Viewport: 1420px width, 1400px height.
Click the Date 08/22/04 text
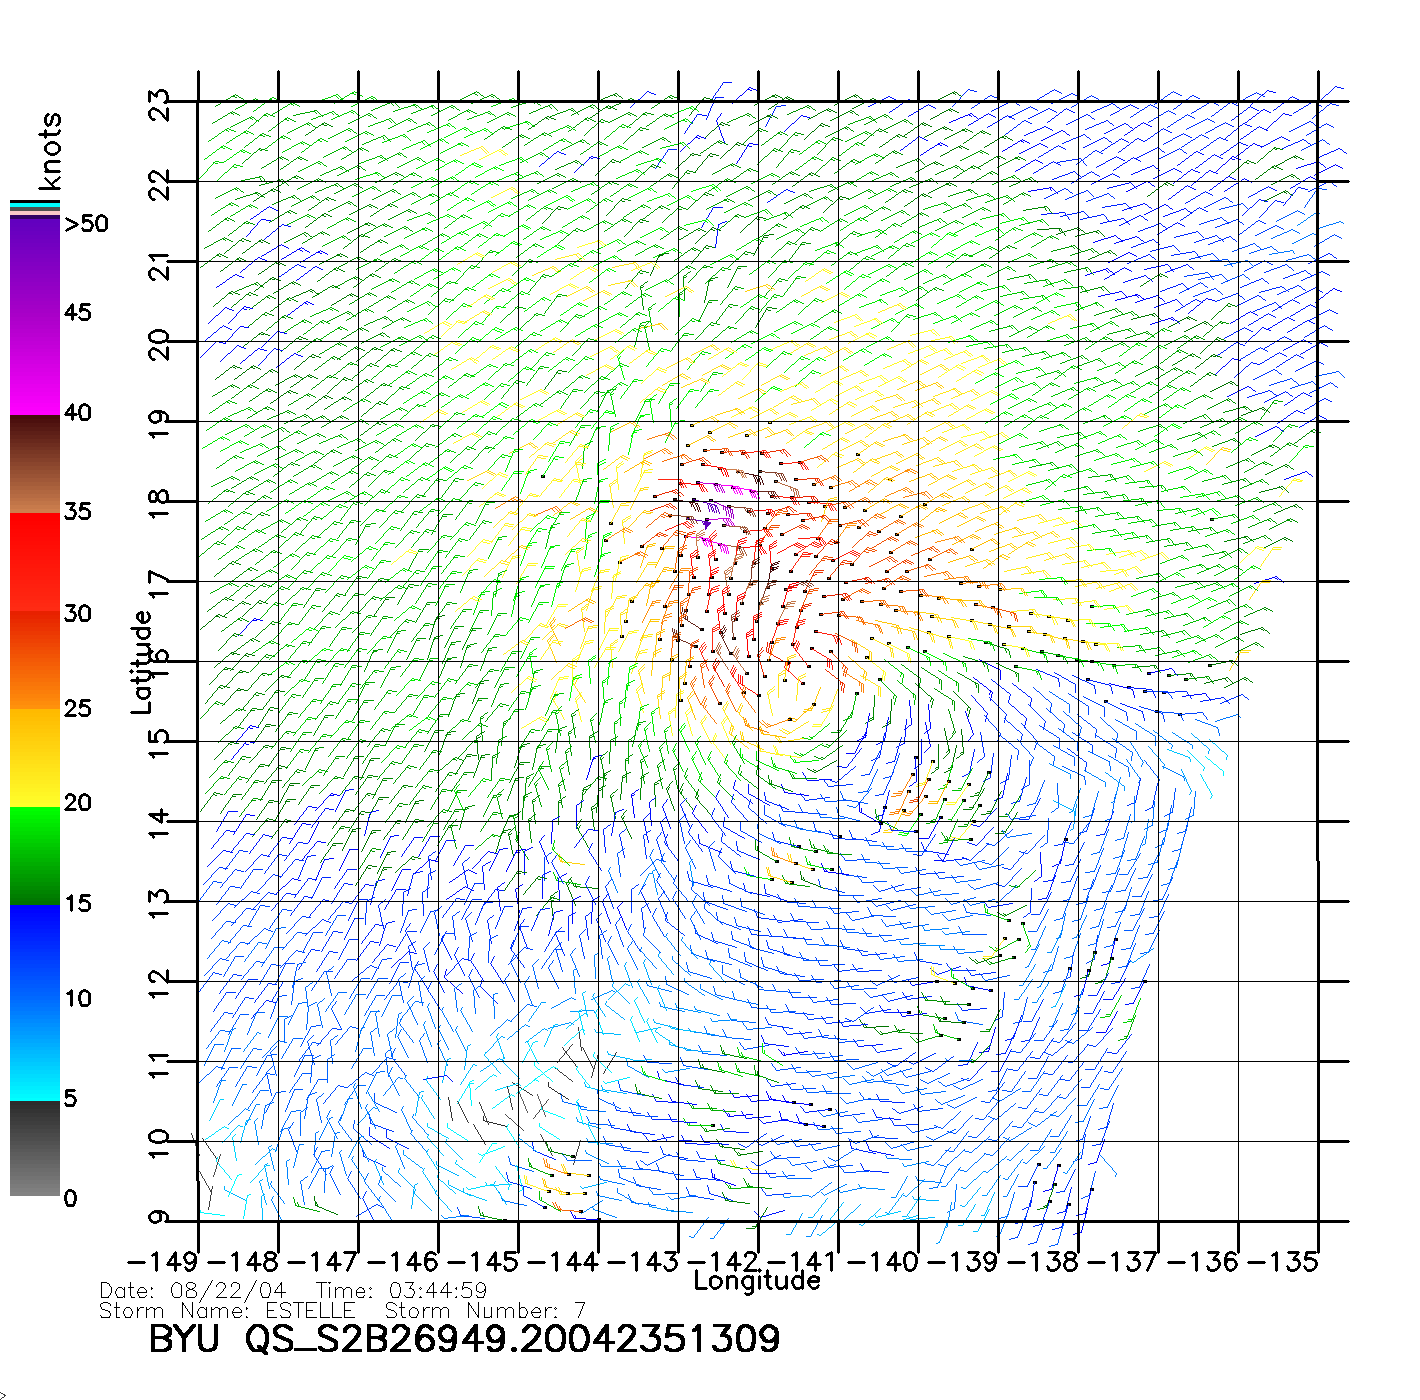point(193,1291)
